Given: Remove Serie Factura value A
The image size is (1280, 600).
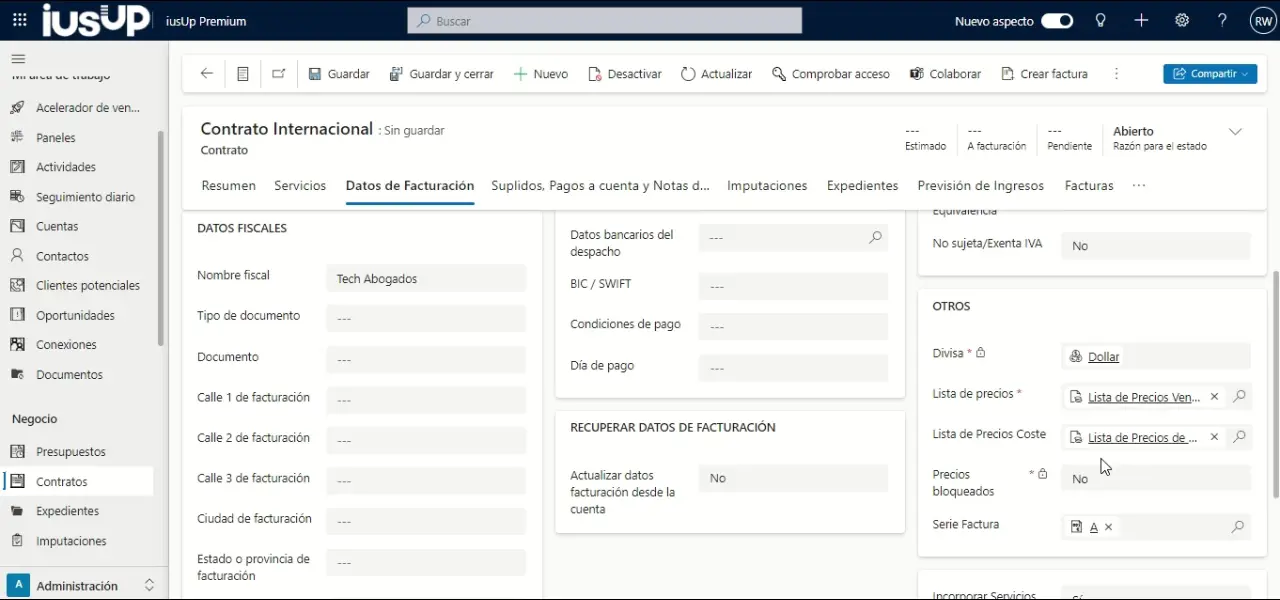Looking at the screenshot, I should click(x=1109, y=527).
